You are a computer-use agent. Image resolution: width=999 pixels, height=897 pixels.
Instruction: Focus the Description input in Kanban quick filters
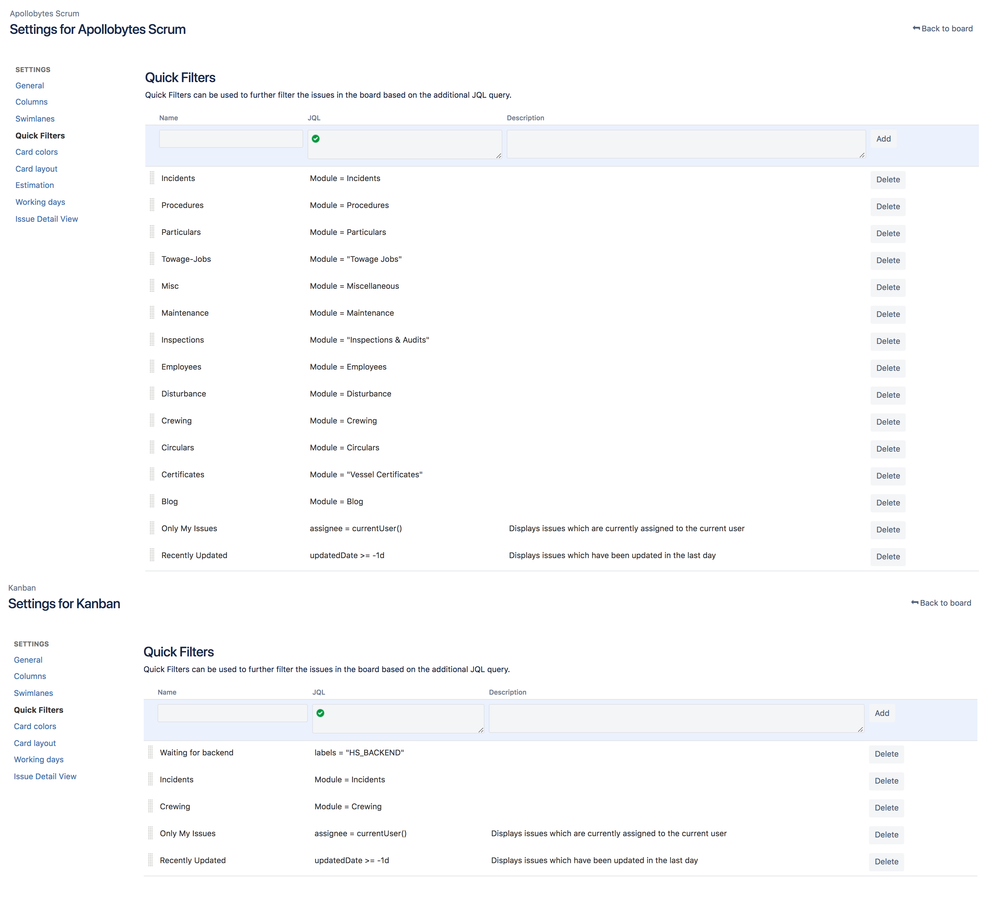pyautogui.click(x=677, y=719)
